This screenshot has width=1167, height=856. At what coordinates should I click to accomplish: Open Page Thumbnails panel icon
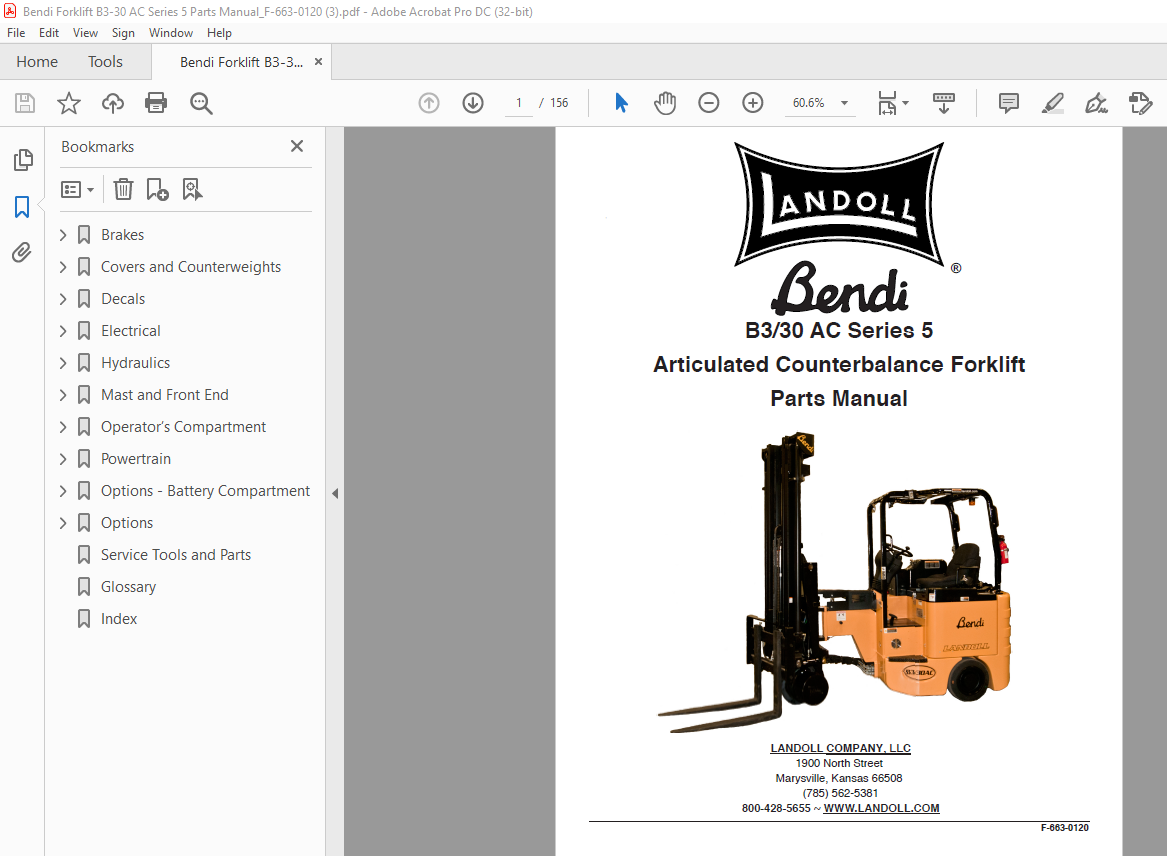[x=23, y=159]
